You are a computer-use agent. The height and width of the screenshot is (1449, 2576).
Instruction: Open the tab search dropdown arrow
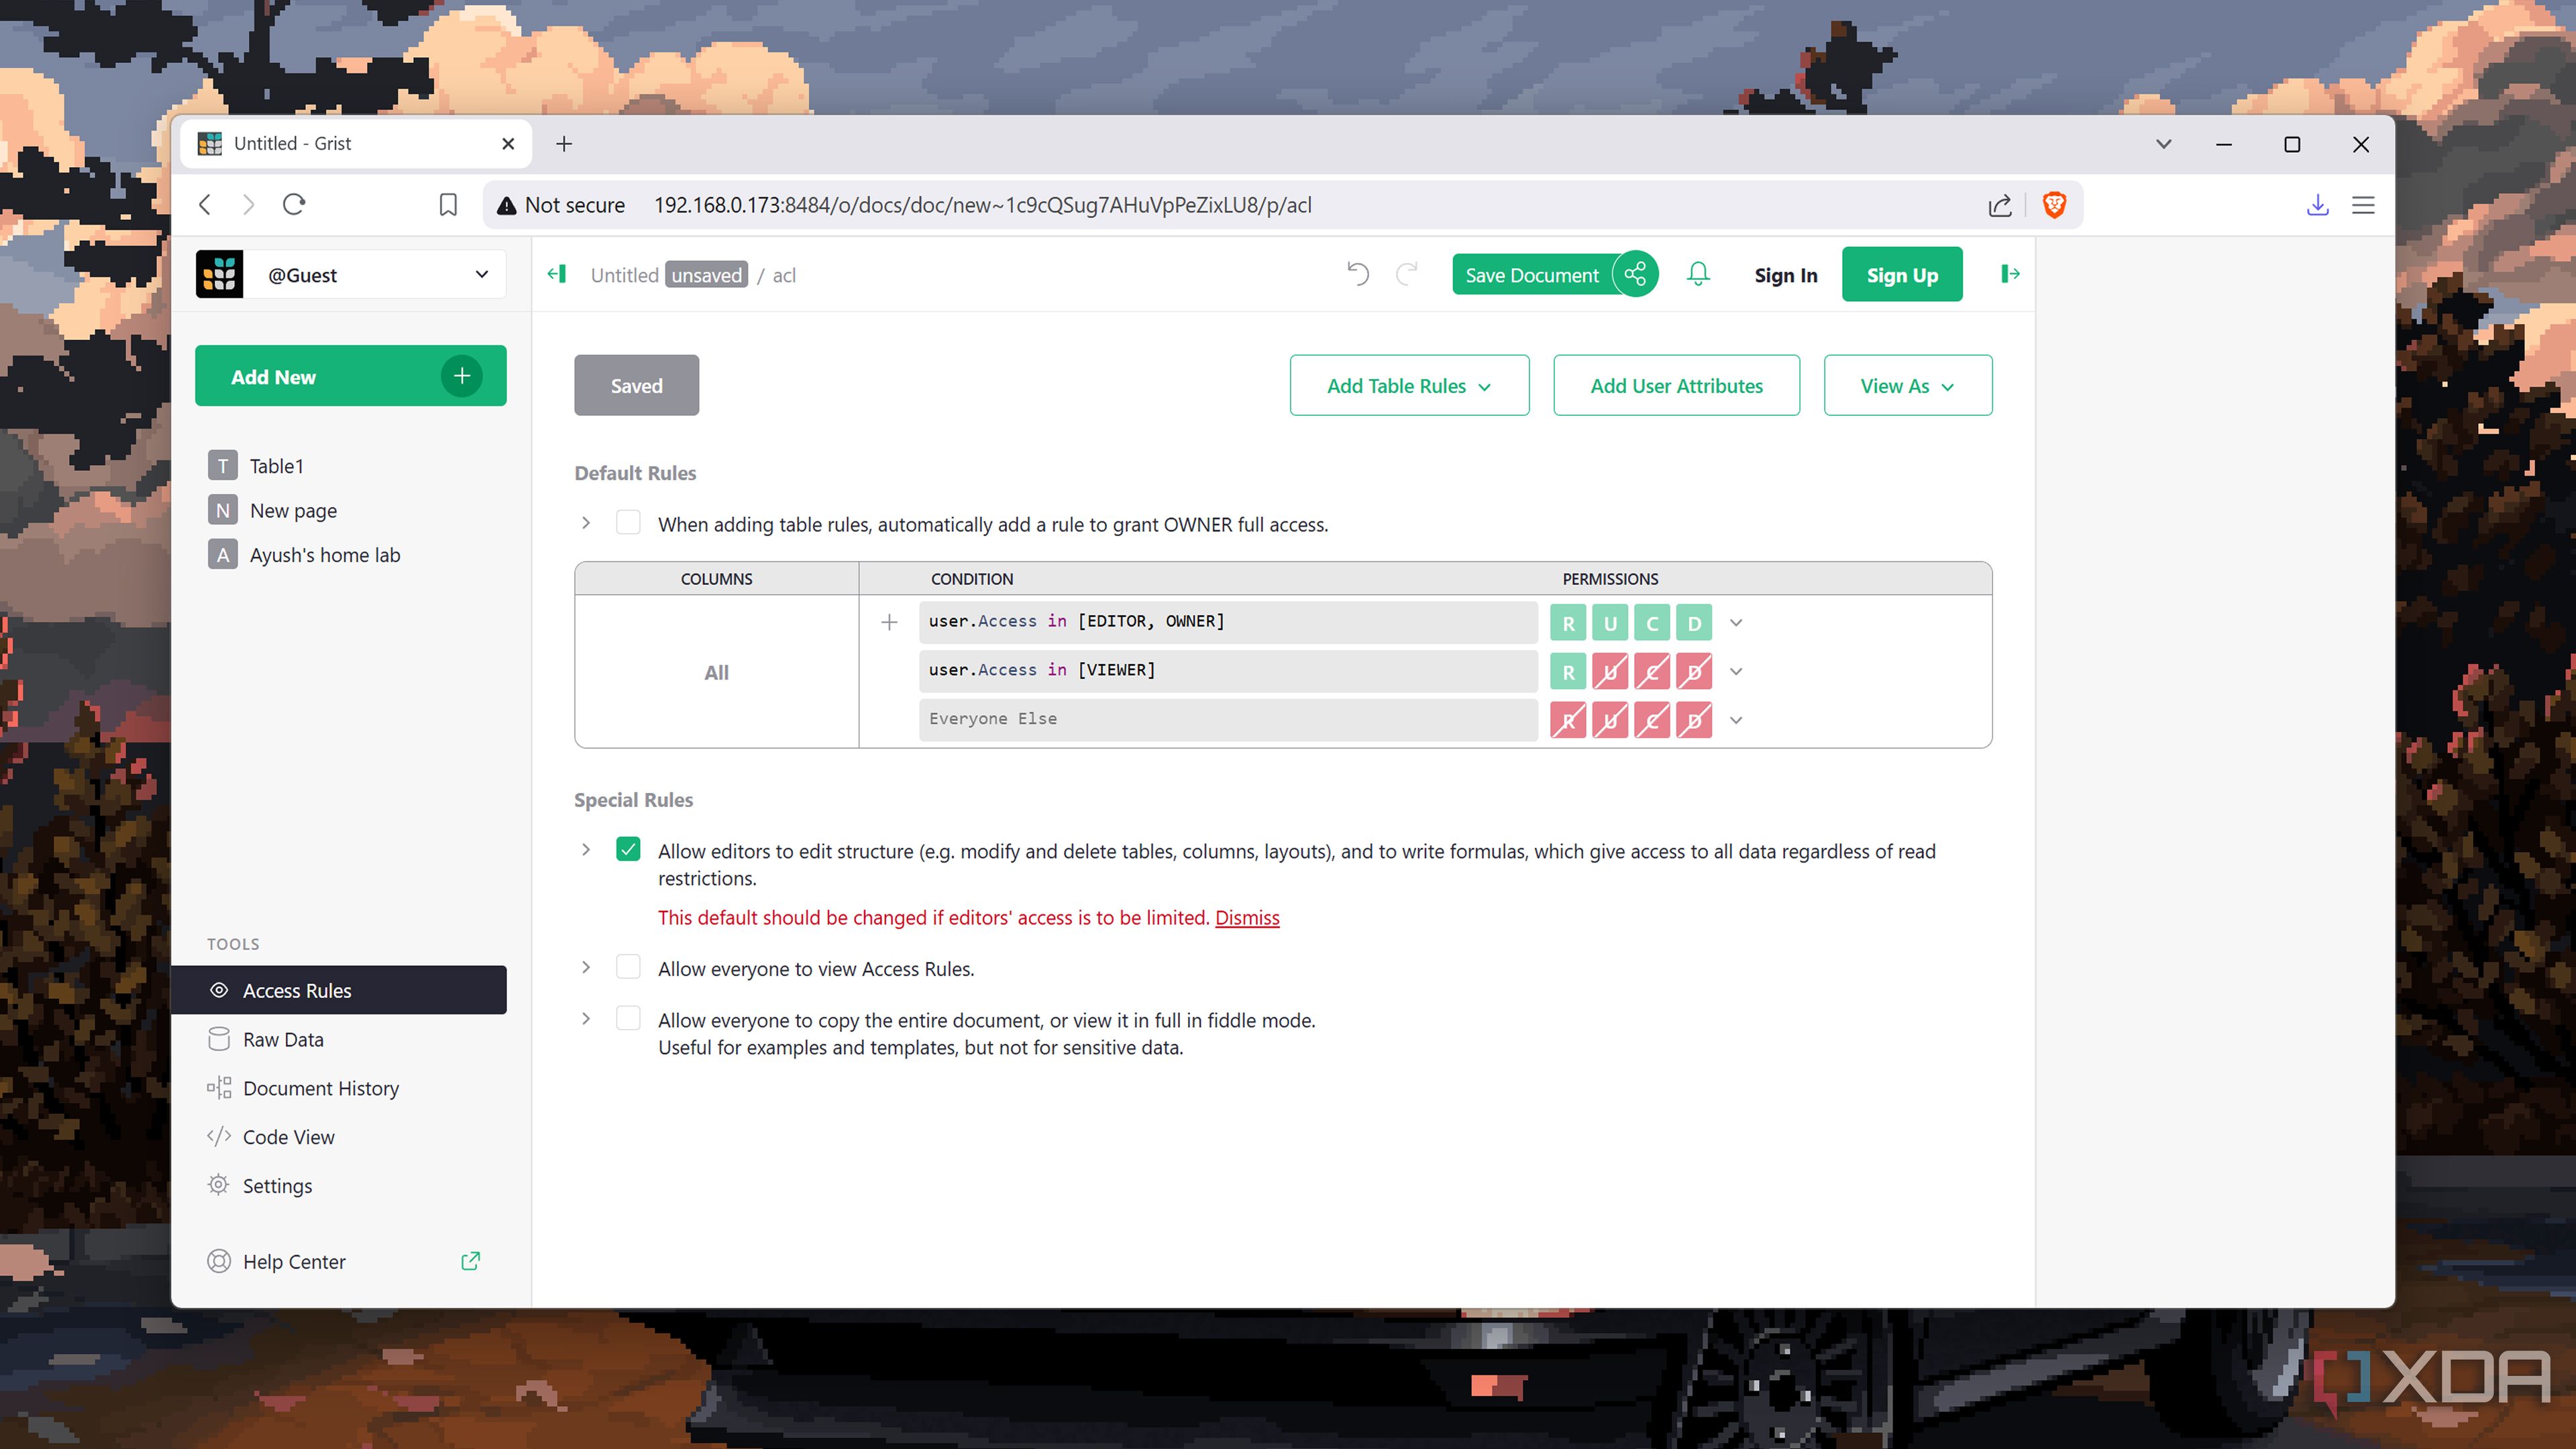(2163, 144)
